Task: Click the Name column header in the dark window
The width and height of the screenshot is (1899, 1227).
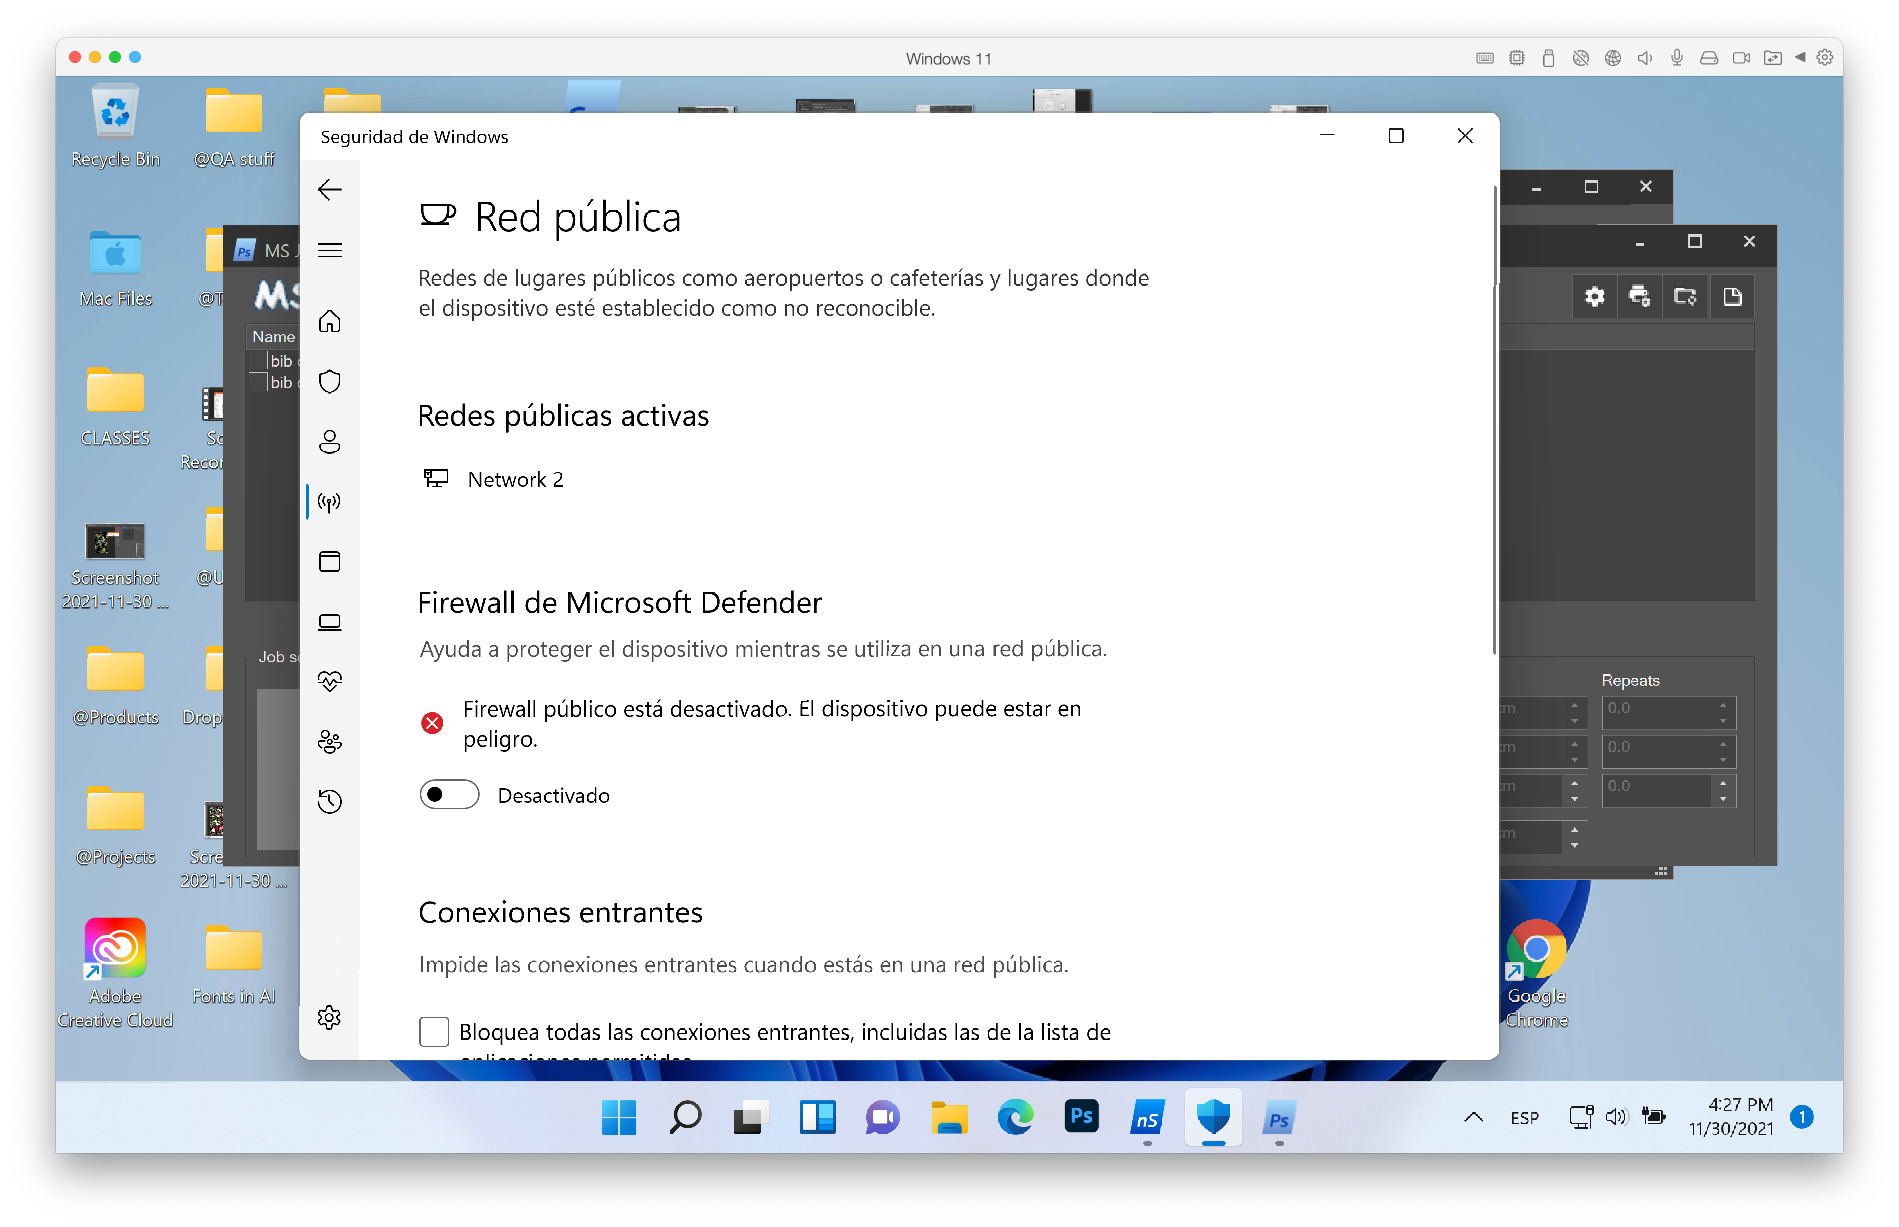Action: (x=273, y=337)
